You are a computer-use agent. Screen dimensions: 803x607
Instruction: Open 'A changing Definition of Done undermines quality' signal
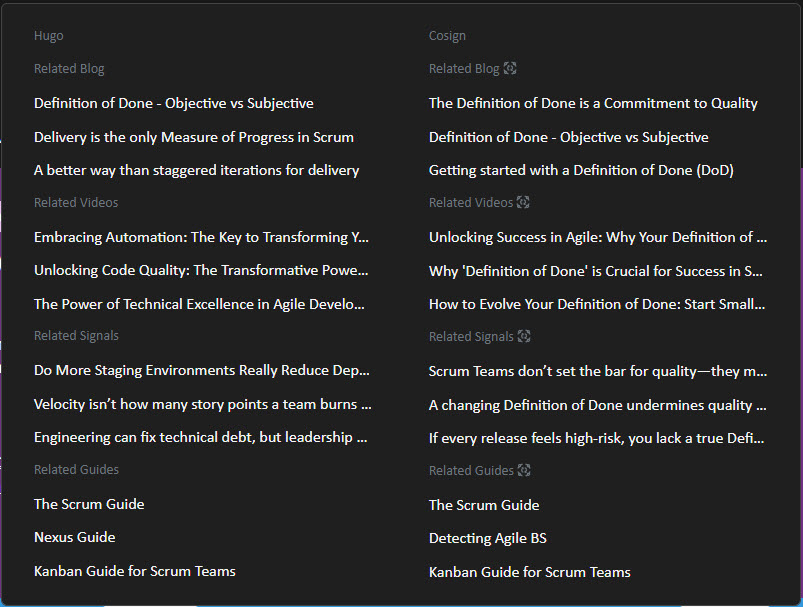tap(598, 405)
